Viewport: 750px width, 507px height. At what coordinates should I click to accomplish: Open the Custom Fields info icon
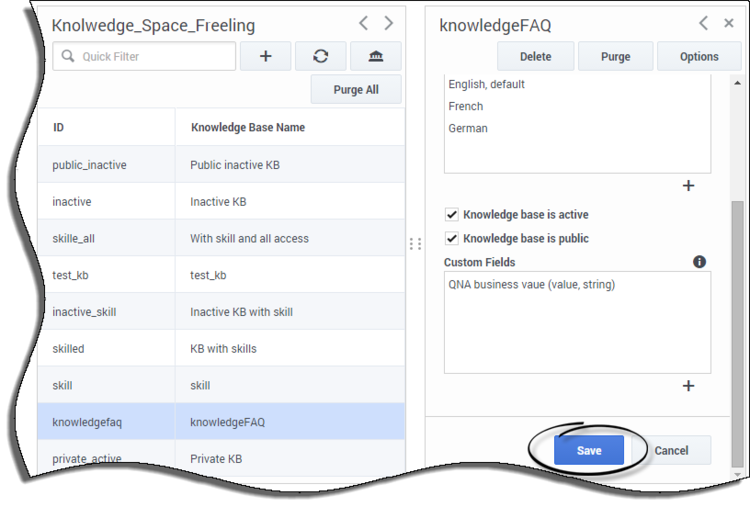click(x=699, y=262)
